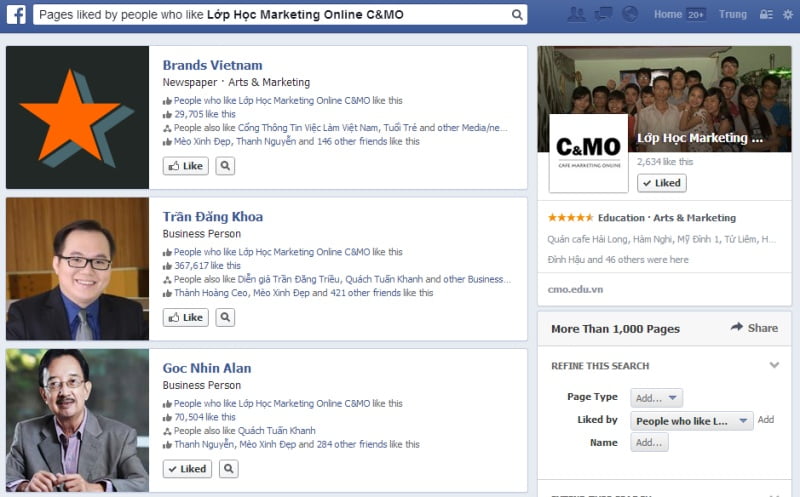Click the Brands Vietnam star thumbnail
This screenshot has height=497, width=800.
77,117
